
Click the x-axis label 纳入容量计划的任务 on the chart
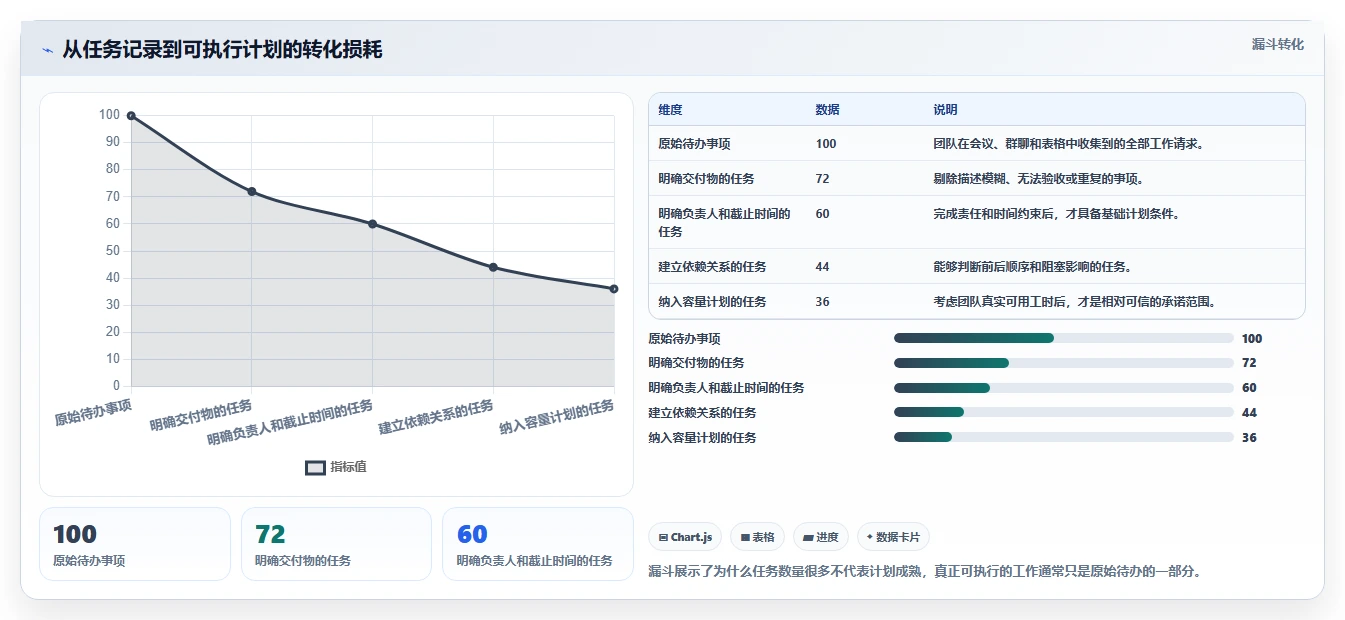557,418
